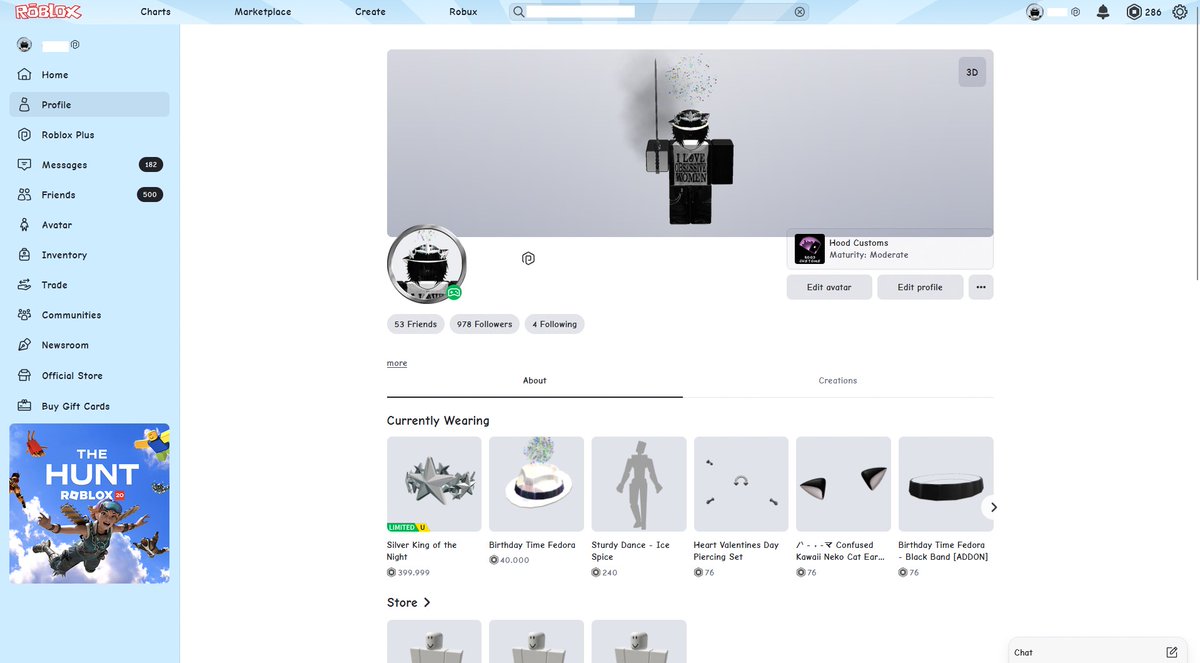Viewport: 1200px width, 663px height.
Task: Click the in-game status badge on avatar
Action: point(454,292)
